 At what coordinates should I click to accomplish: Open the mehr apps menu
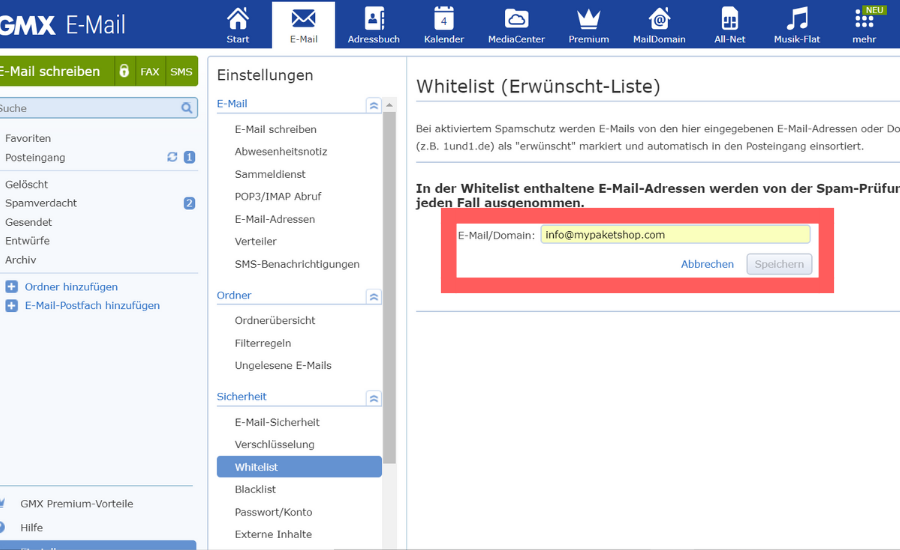pos(864,19)
